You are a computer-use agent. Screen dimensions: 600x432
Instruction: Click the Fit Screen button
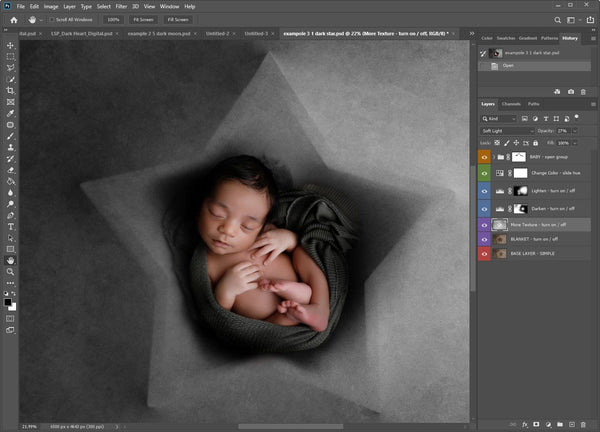coord(144,19)
